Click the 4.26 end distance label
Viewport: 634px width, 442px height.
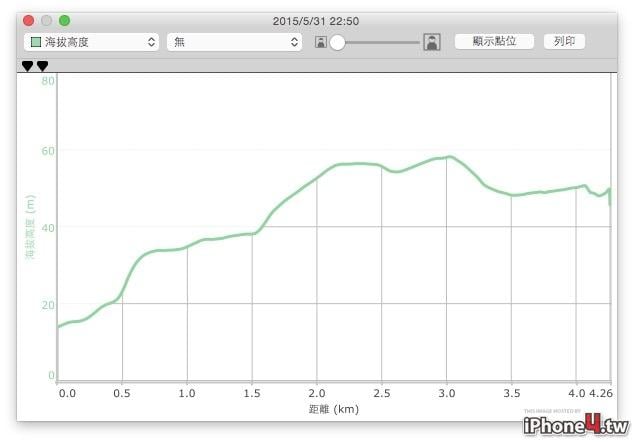point(600,393)
